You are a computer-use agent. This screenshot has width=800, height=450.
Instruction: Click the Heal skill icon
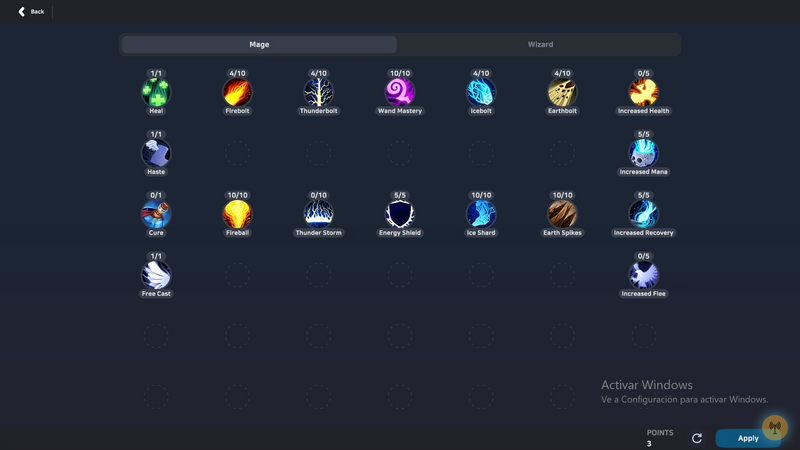coord(156,93)
